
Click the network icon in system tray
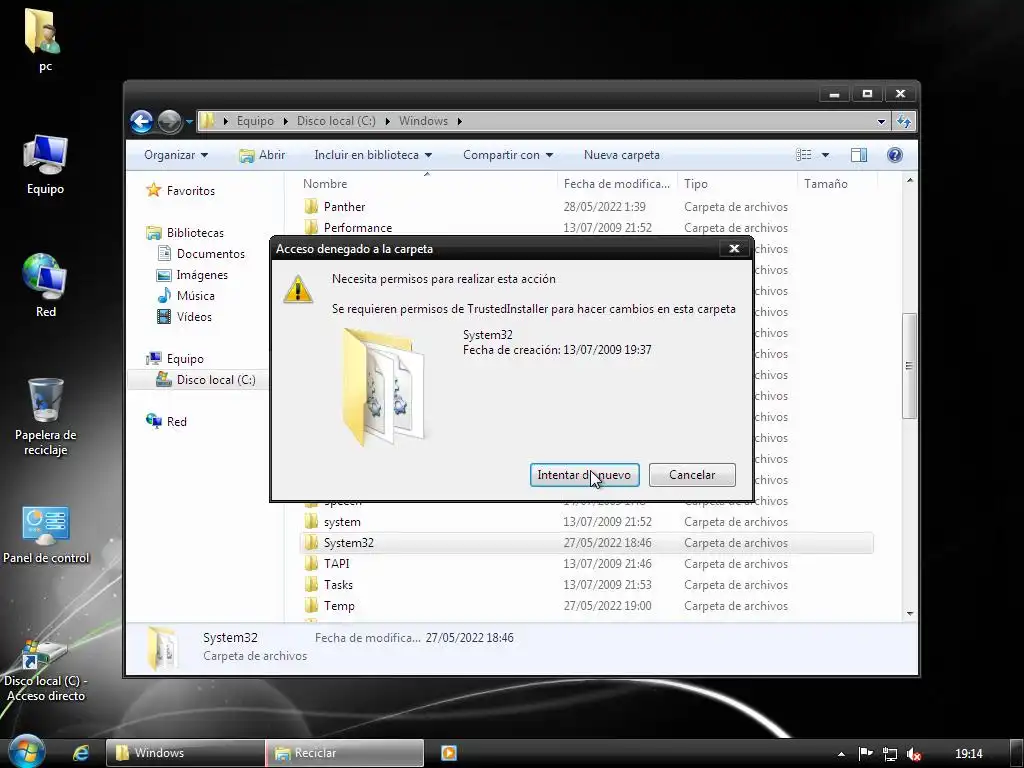tap(889, 754)
